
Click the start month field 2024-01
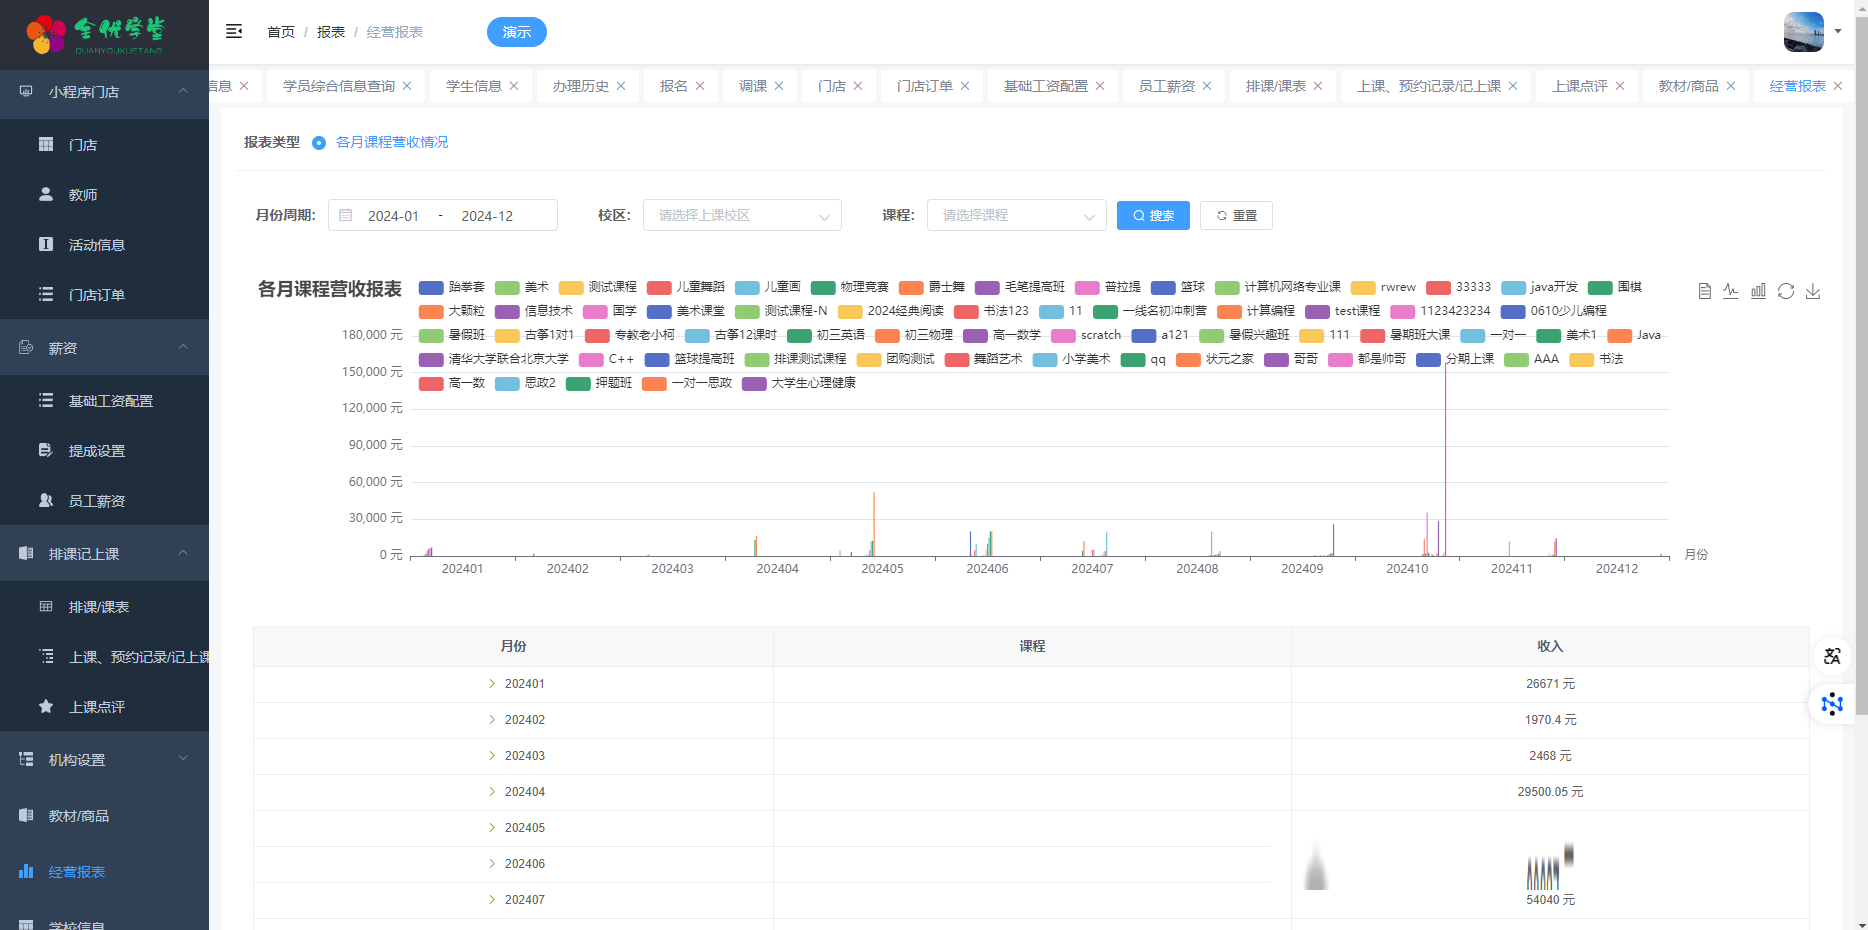(x=393, y=216)
